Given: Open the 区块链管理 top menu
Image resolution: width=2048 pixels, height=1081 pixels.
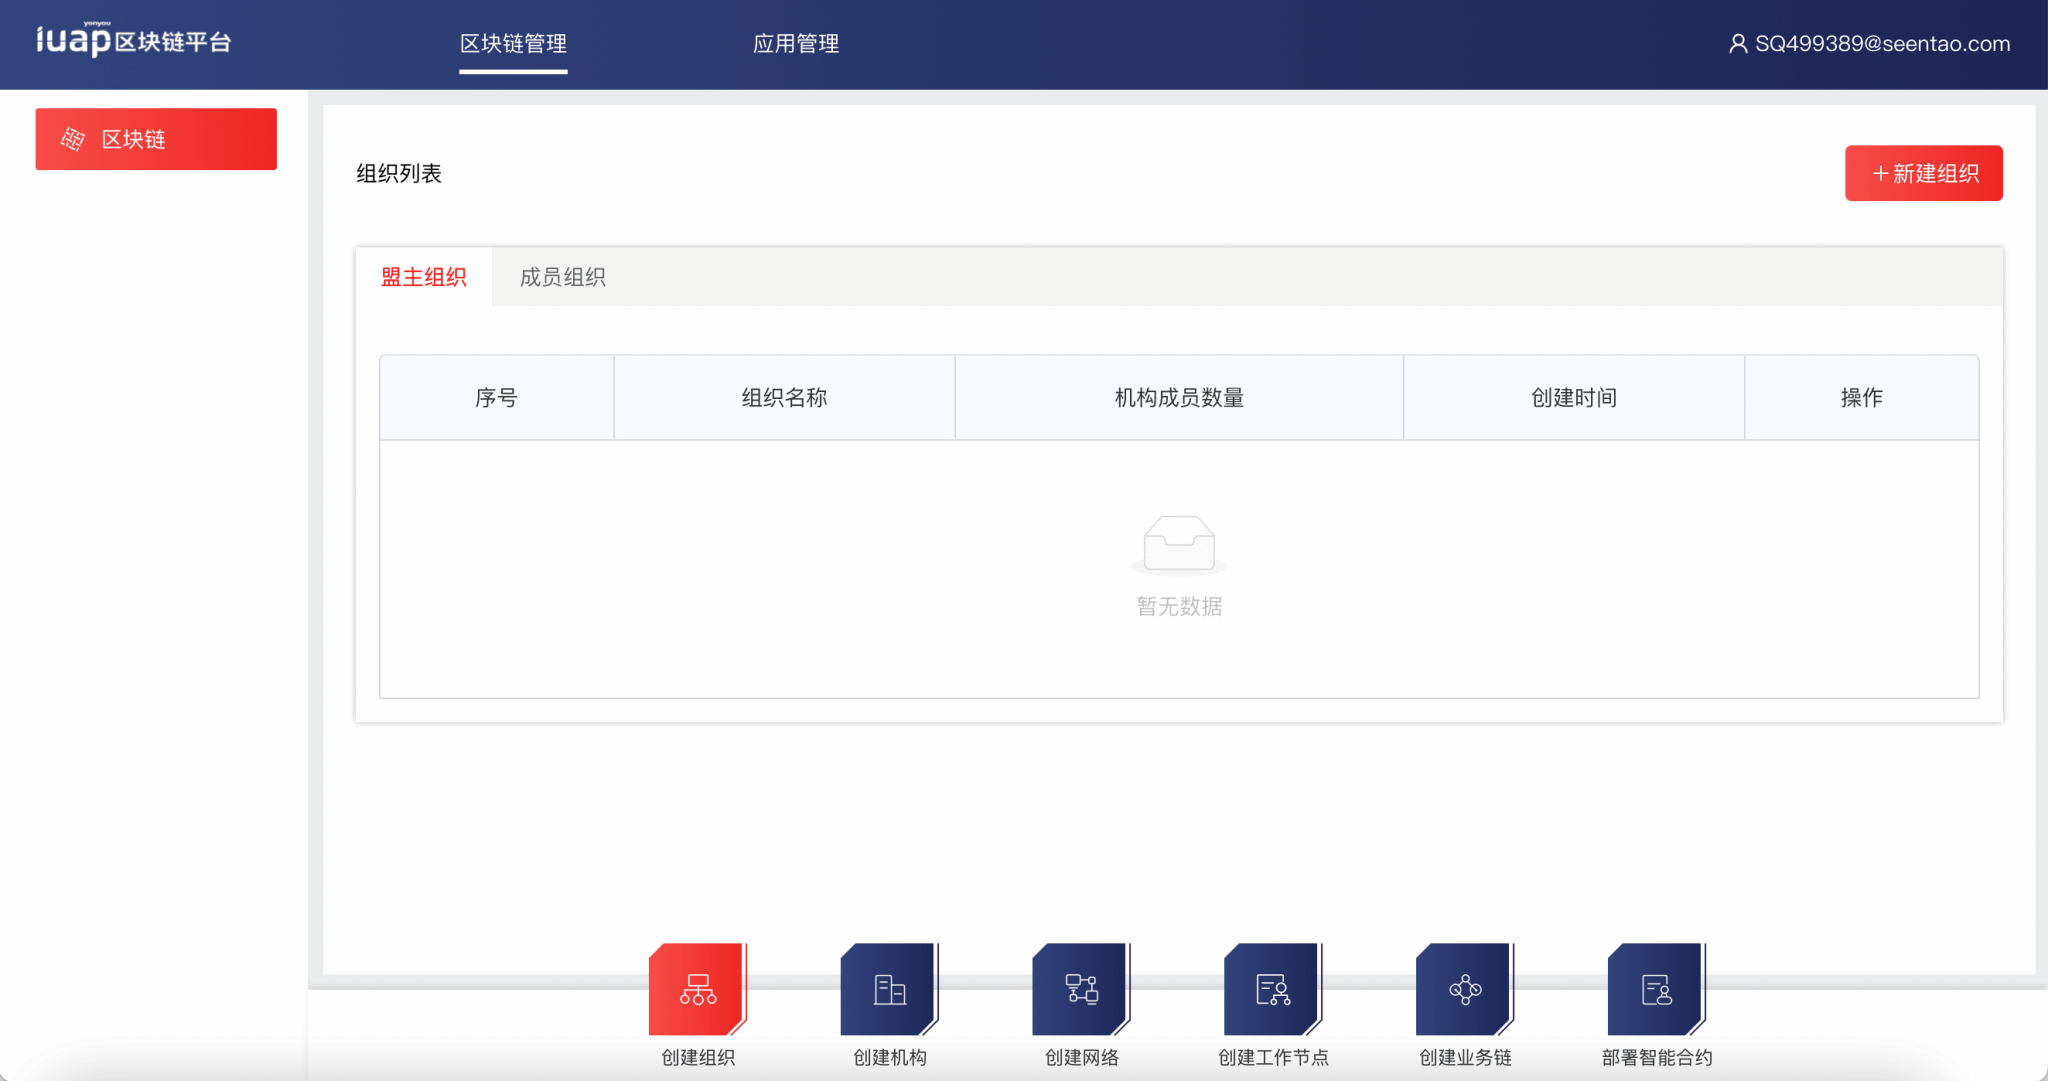Looking at the screenshot, I should click(513, 44).
